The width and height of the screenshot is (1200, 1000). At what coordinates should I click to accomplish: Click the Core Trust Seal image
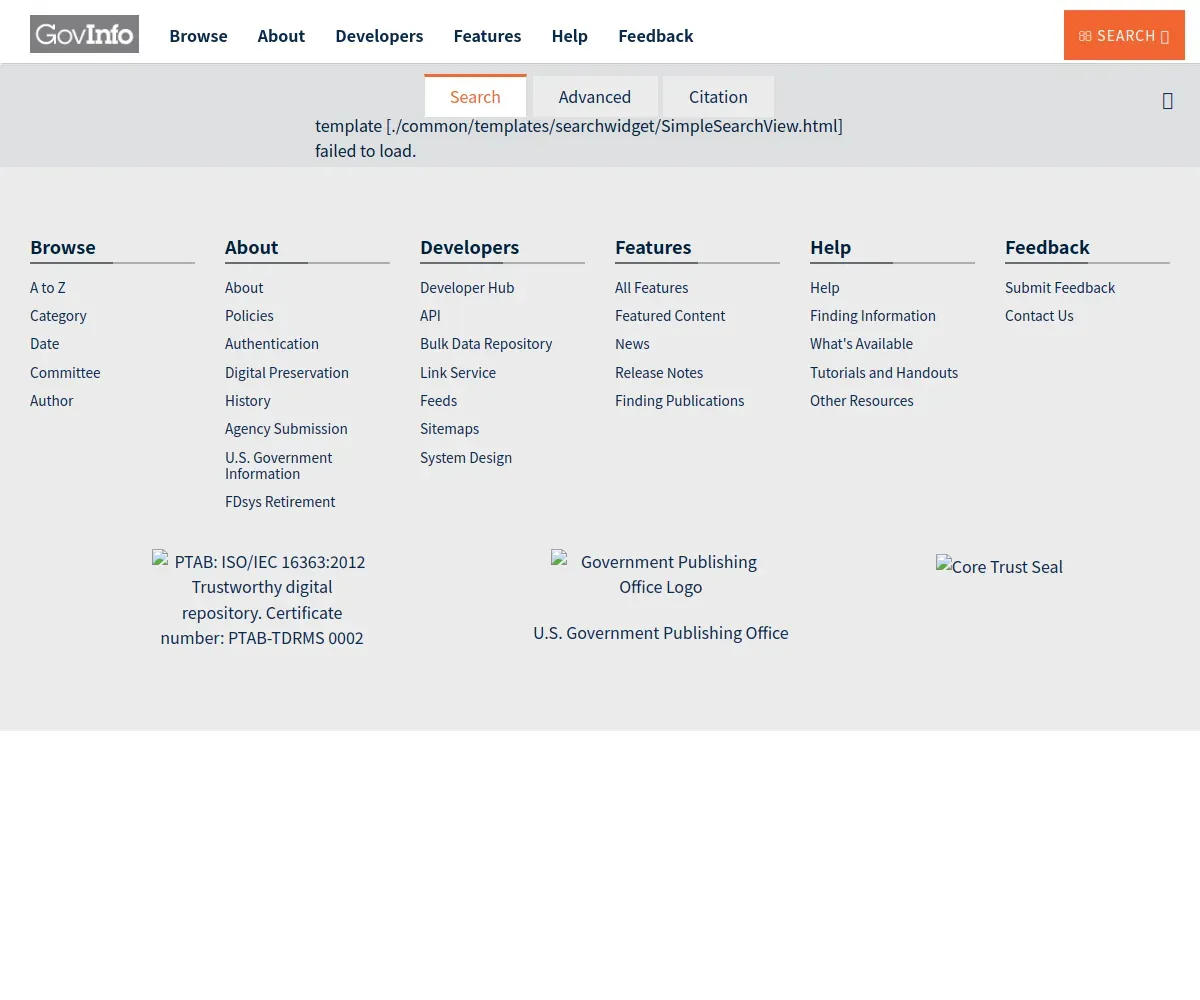999,567
